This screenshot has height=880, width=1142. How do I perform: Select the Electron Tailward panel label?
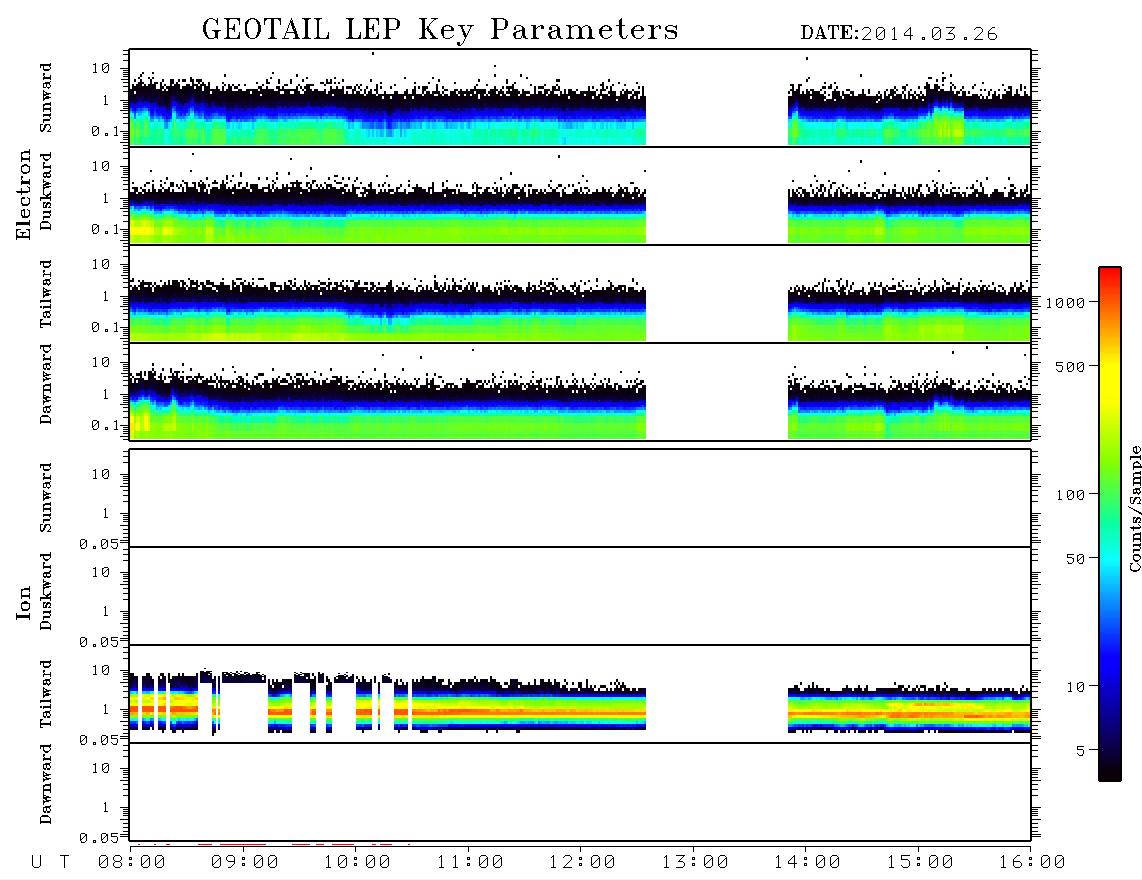(x=46, y=294)
